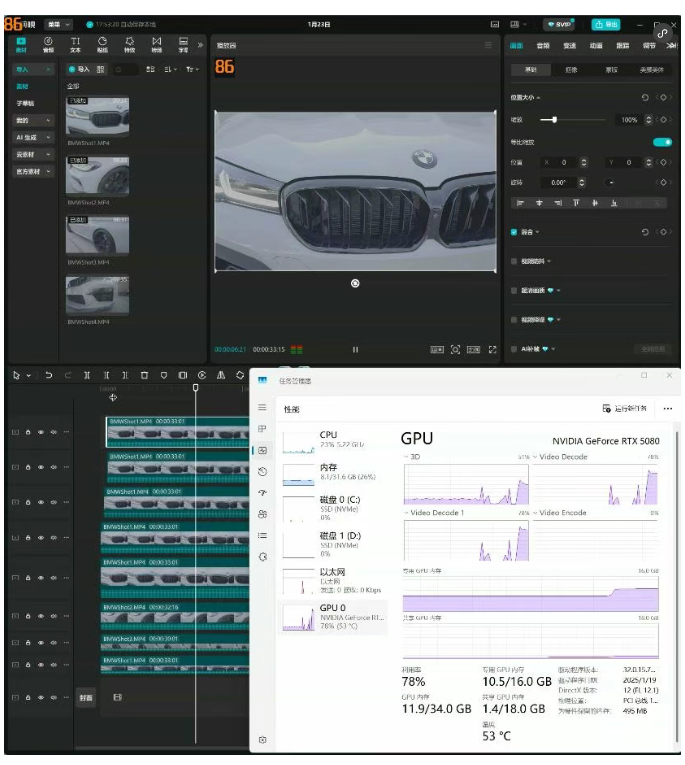Click the Cover (封面) button on timeline
Screen dimensions: 685x765
[86, 698]
